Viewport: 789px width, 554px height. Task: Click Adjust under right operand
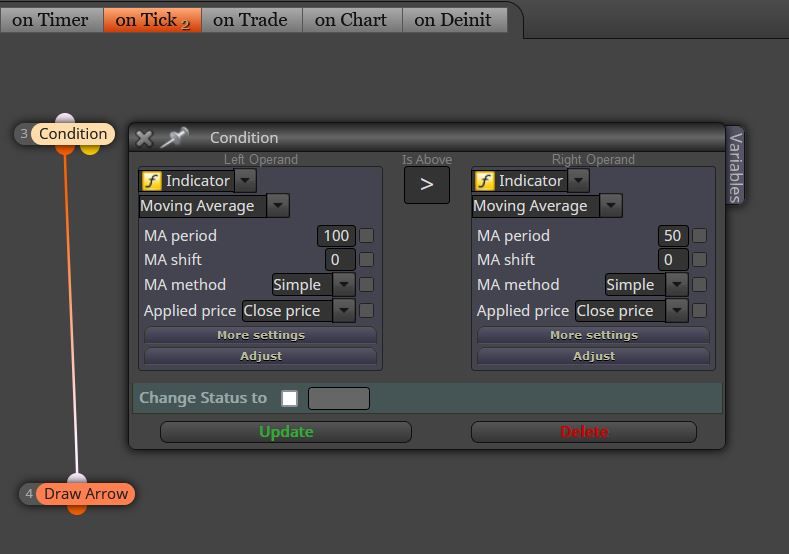tap(594, 356)
